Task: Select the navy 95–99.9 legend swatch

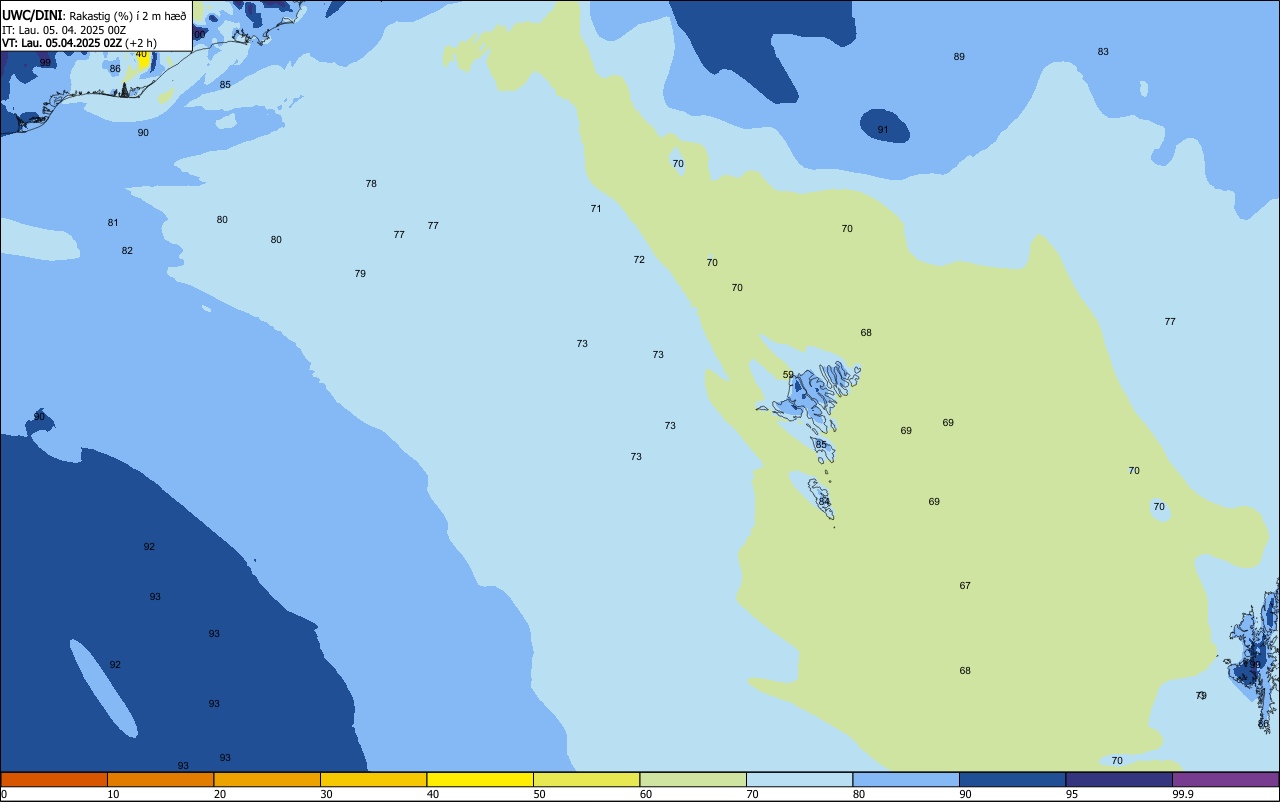Action: 1119,779
